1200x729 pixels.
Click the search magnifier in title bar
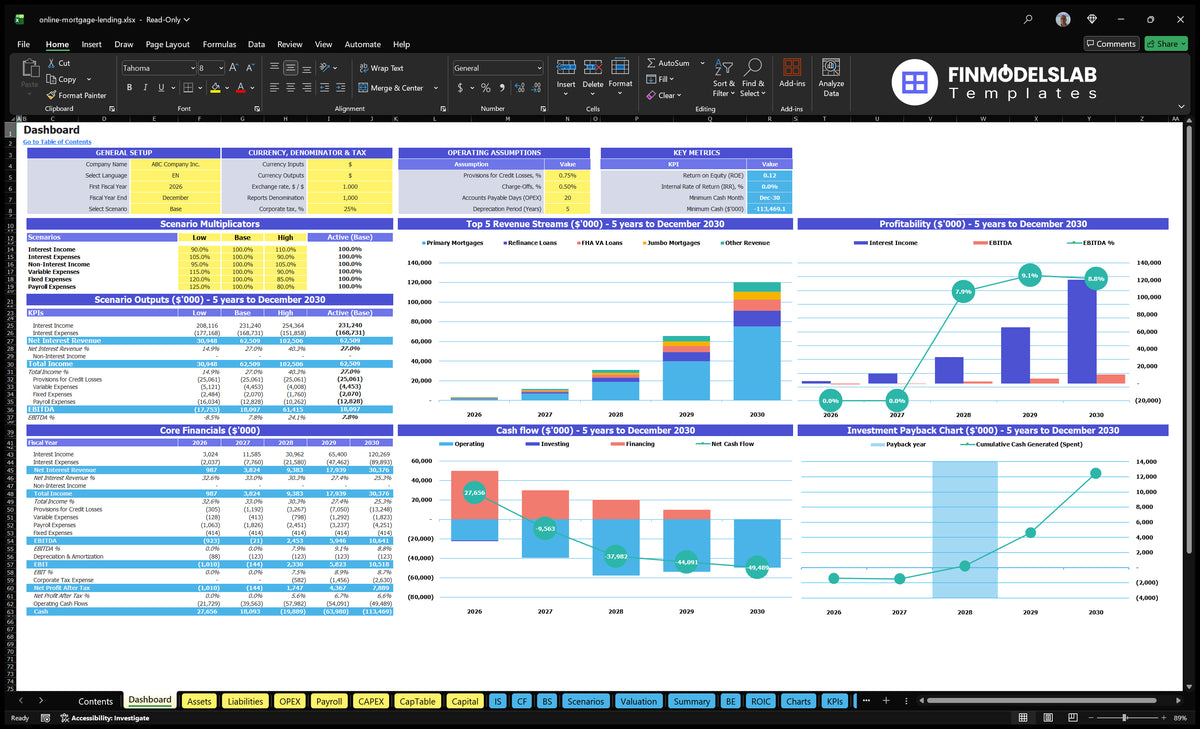1029,19
